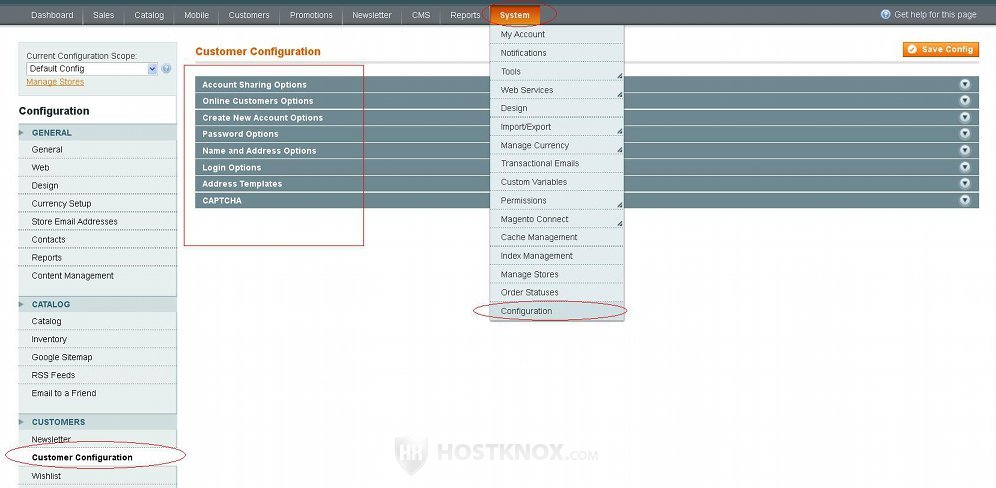Select Order Statuses menu item
Screen dimensions: 996x488
tap(557, 292)
